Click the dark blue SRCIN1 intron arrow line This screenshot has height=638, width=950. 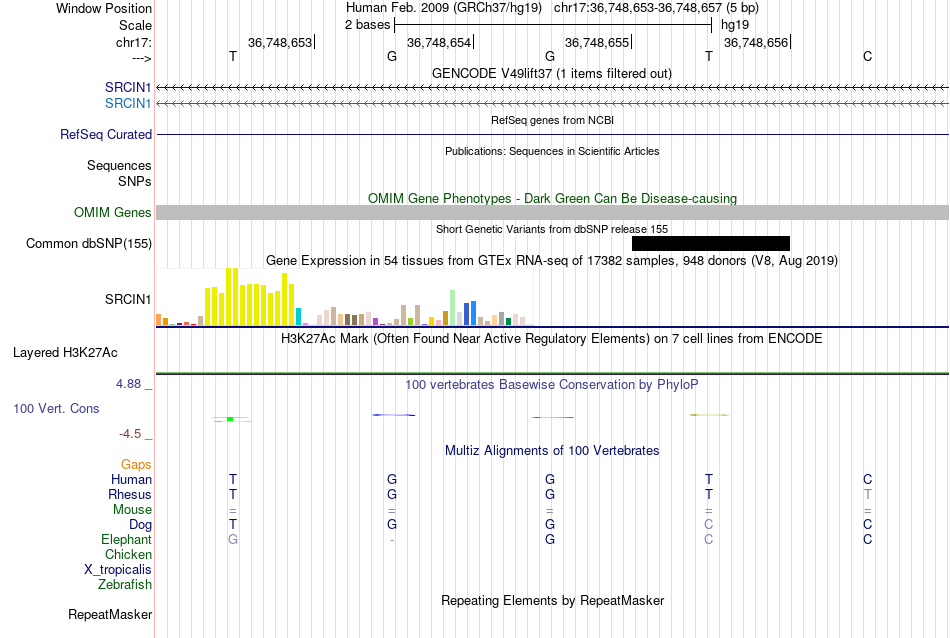[552, 88]
